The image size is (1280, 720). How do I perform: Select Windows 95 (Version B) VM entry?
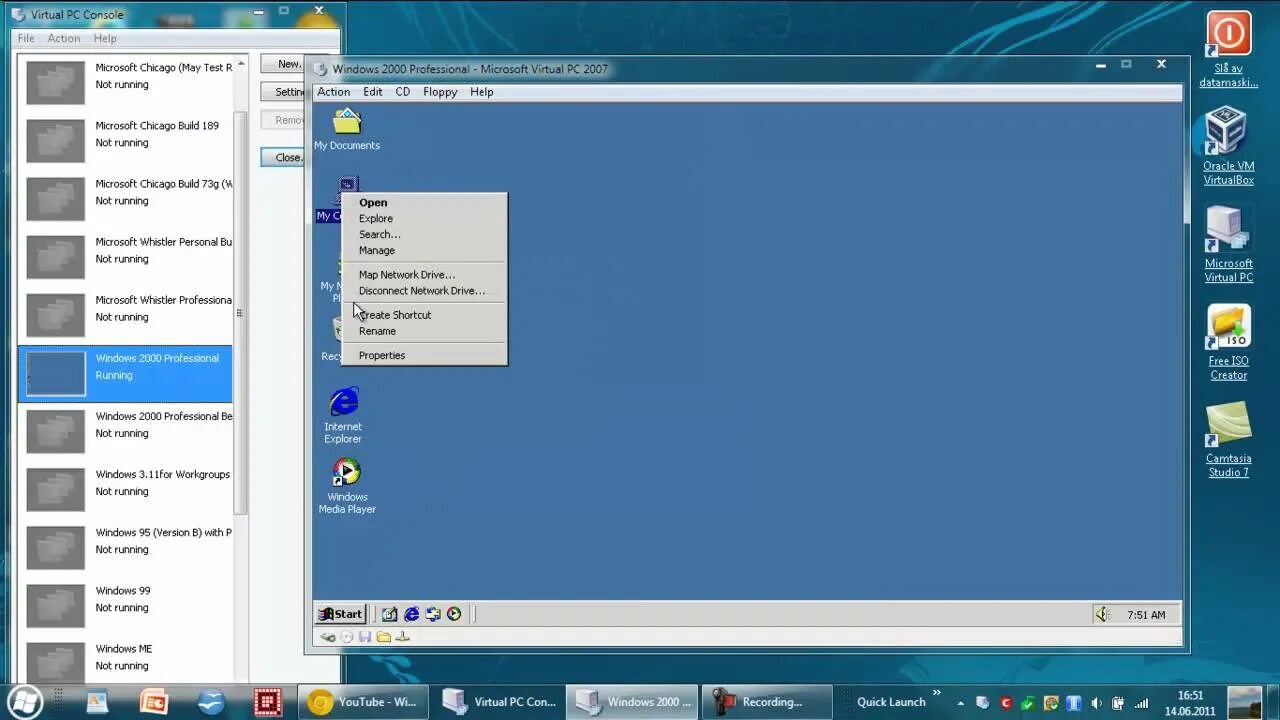(125, 548)
